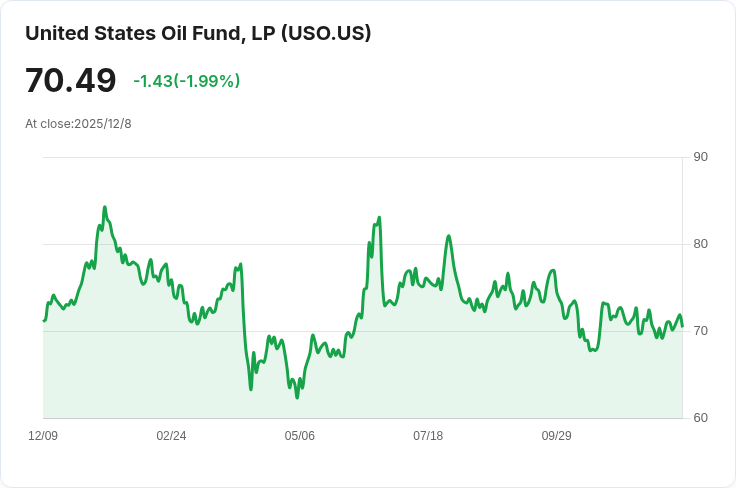
Task: Click the rightmost end of the price line
Action: pyautogui.click(x=682, y=323)
